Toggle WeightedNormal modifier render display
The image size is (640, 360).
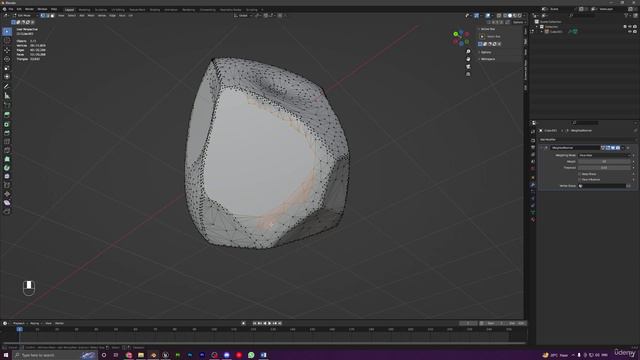pos(618,148)
